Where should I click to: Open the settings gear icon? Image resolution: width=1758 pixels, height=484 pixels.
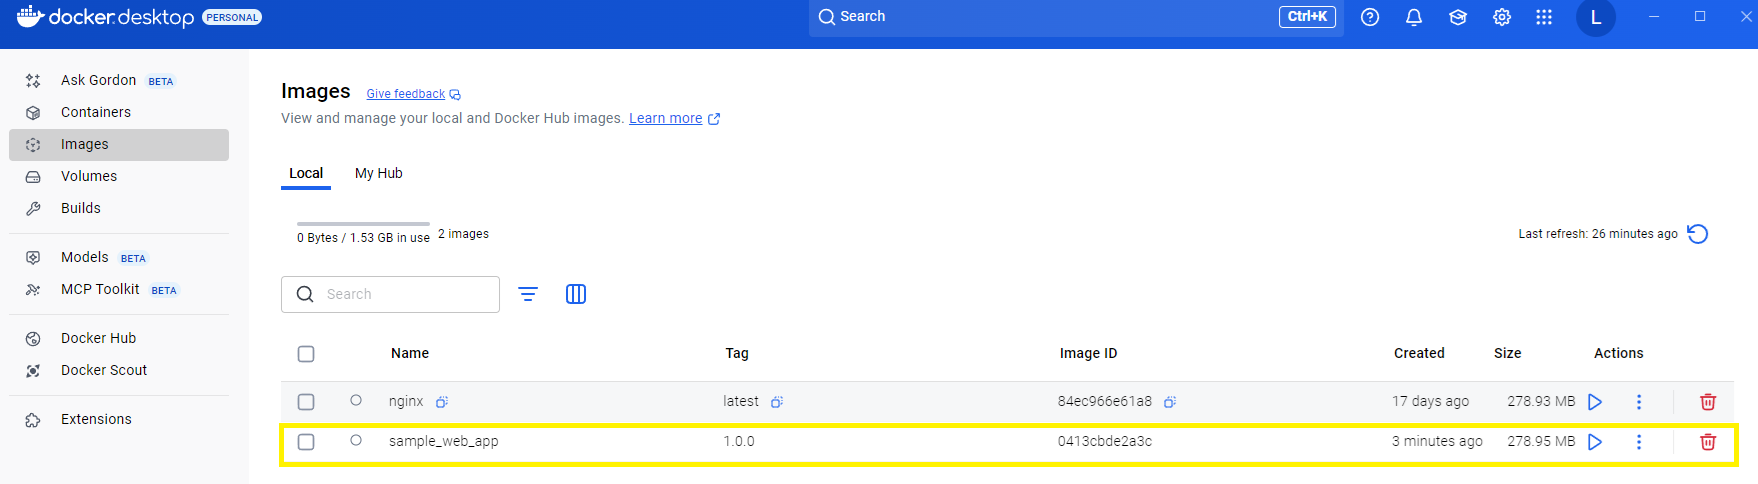click(x=1502, y=17)
